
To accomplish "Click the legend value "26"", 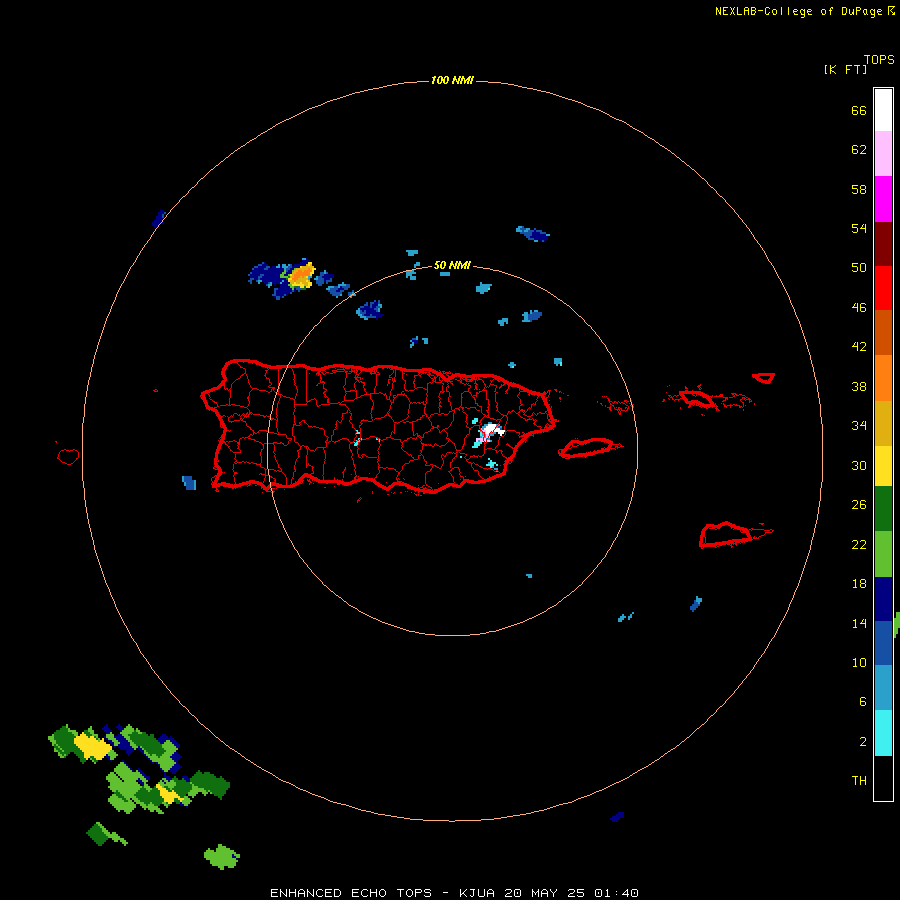I will point(859,505).
